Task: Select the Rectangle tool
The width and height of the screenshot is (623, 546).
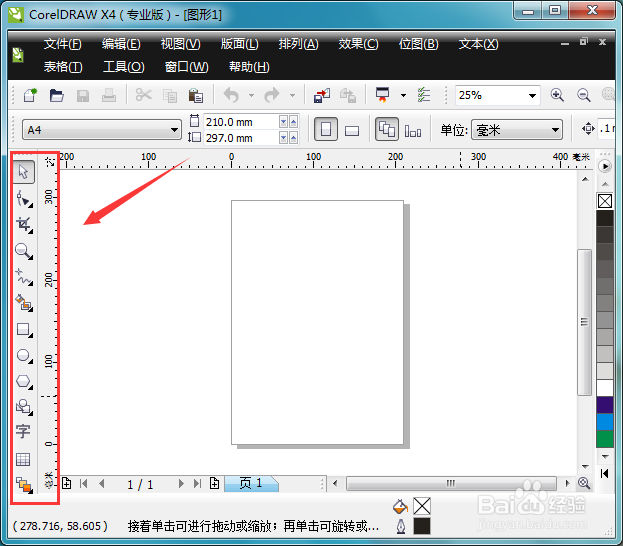Action: (x=24, y=329)
